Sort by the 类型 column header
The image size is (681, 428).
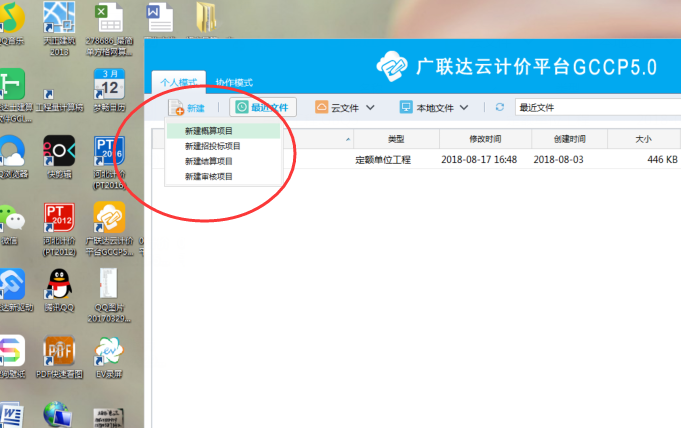(x=396, y=139)
